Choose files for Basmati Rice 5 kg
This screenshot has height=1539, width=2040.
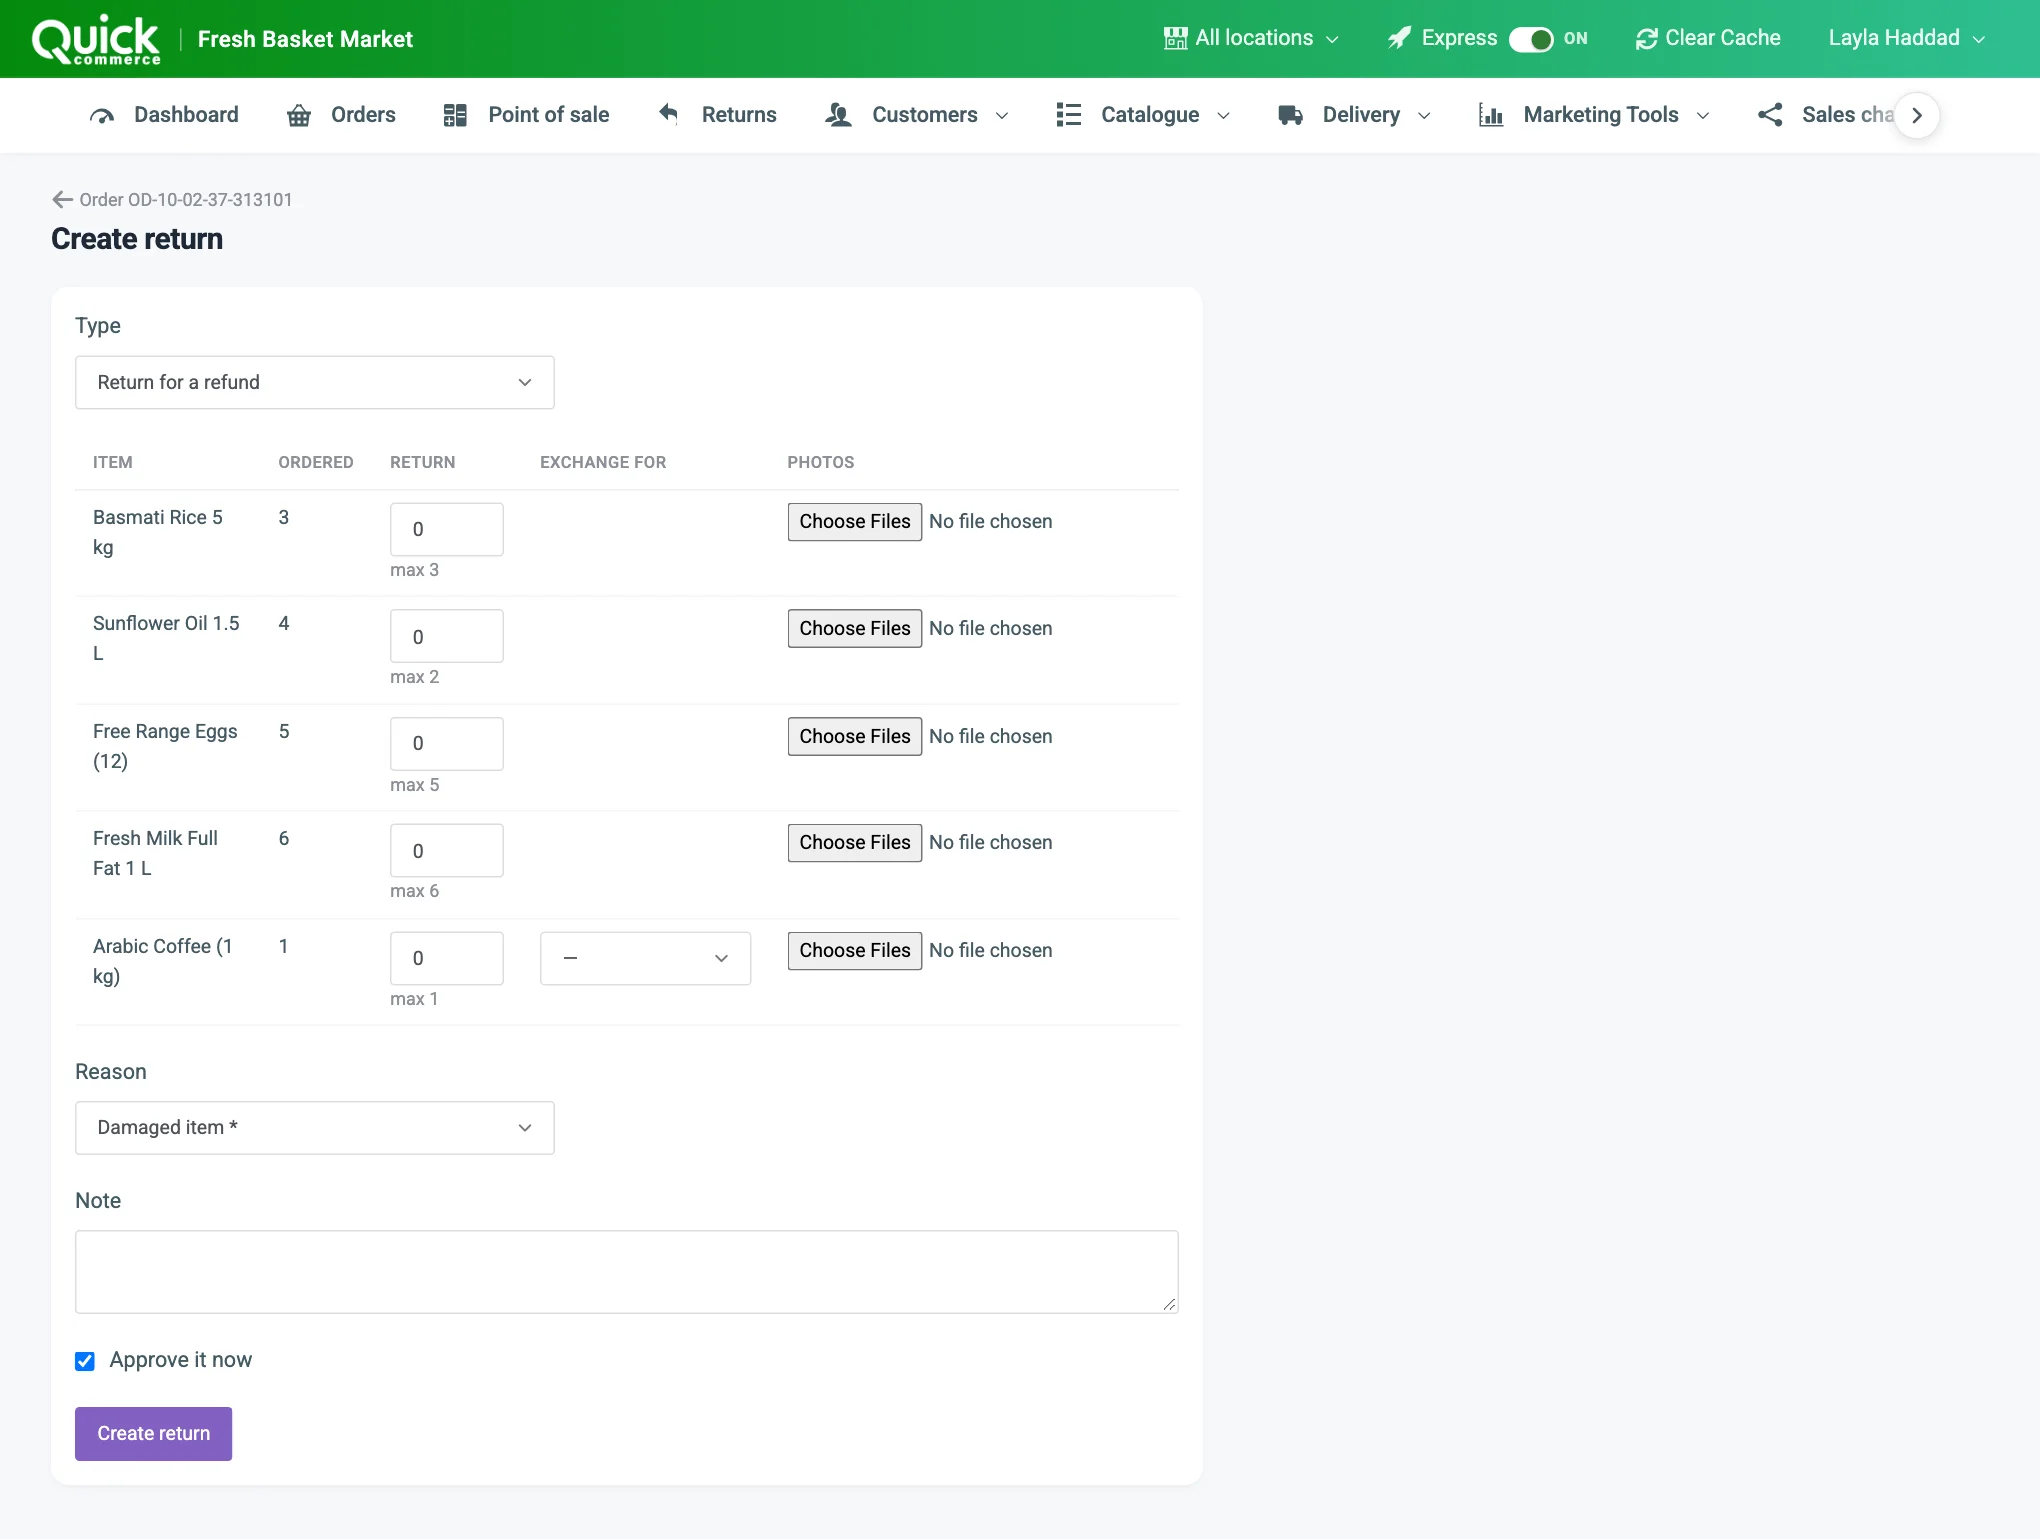(855, 522)
